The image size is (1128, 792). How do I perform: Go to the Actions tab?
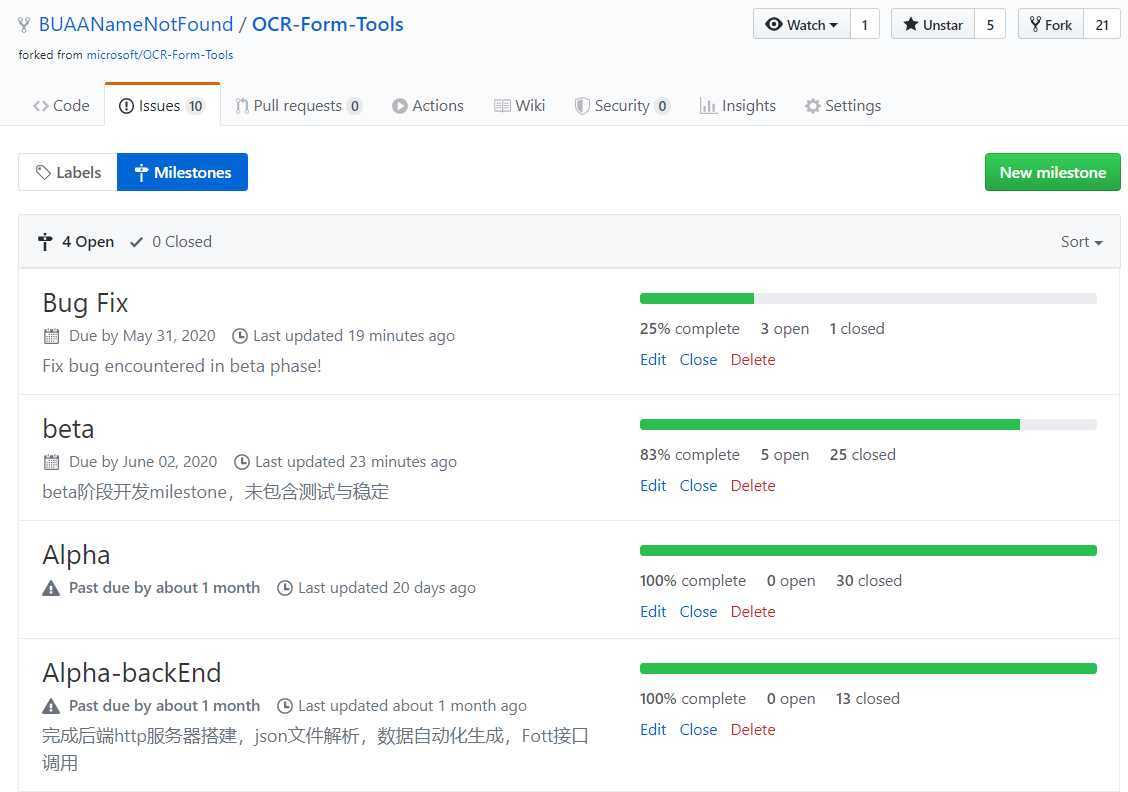(427, 106)
